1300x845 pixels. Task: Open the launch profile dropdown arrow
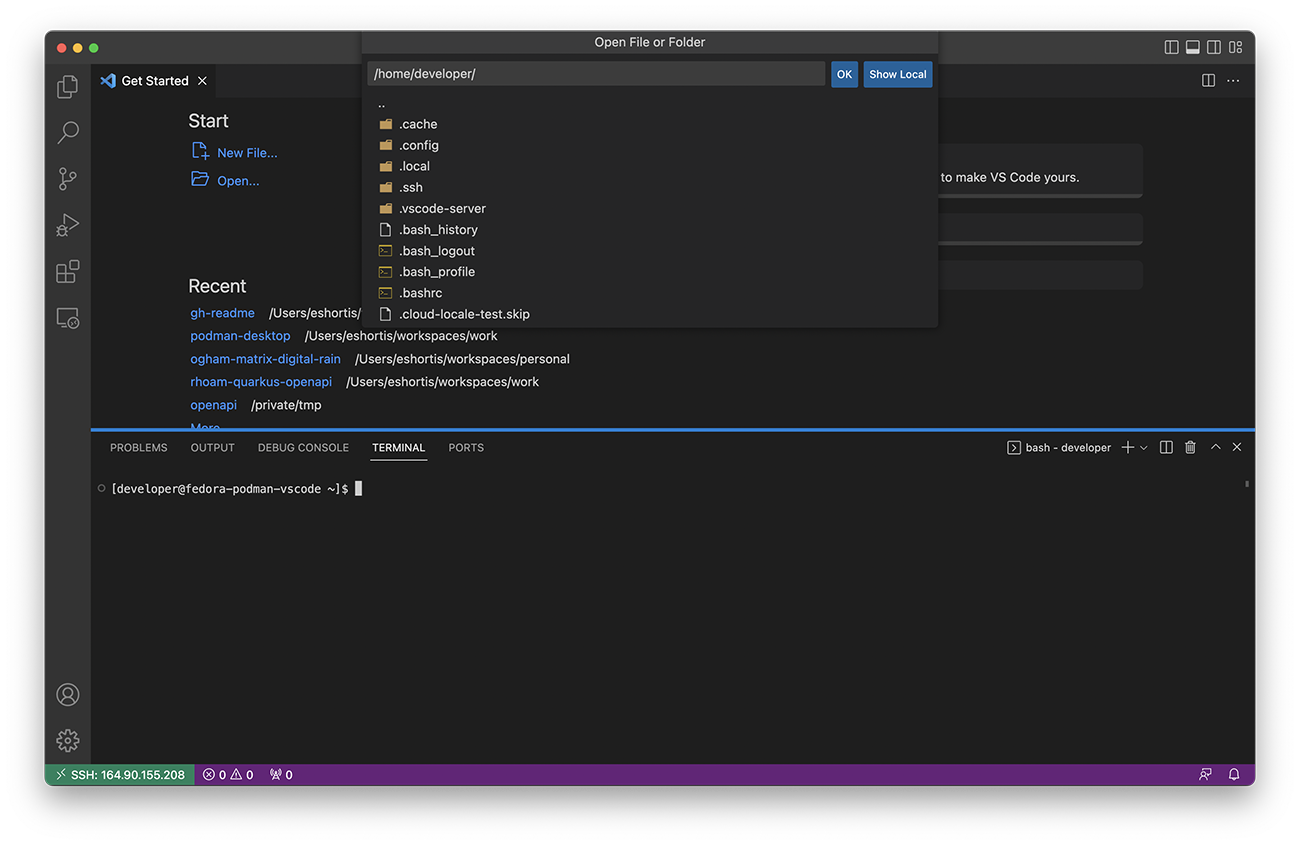click(1144, 448)
